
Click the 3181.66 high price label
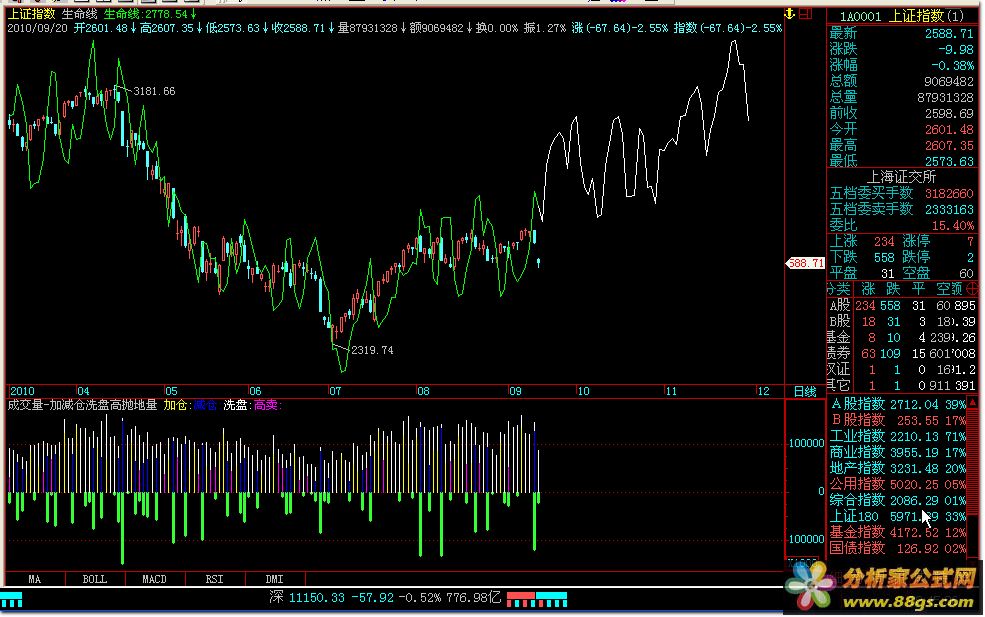tap(155, 91)
